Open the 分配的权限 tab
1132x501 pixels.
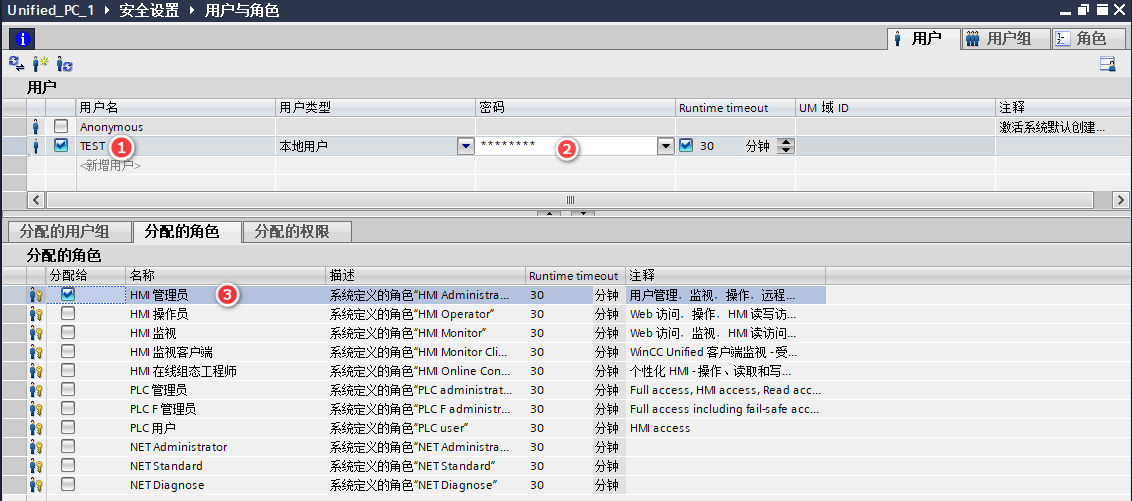point(297,232)
